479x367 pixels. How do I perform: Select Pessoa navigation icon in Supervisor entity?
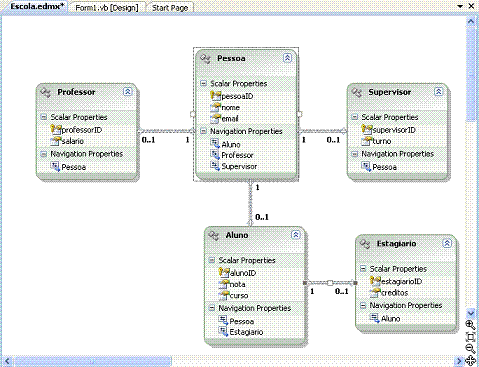pyautogui.click(x=366, y=166)
